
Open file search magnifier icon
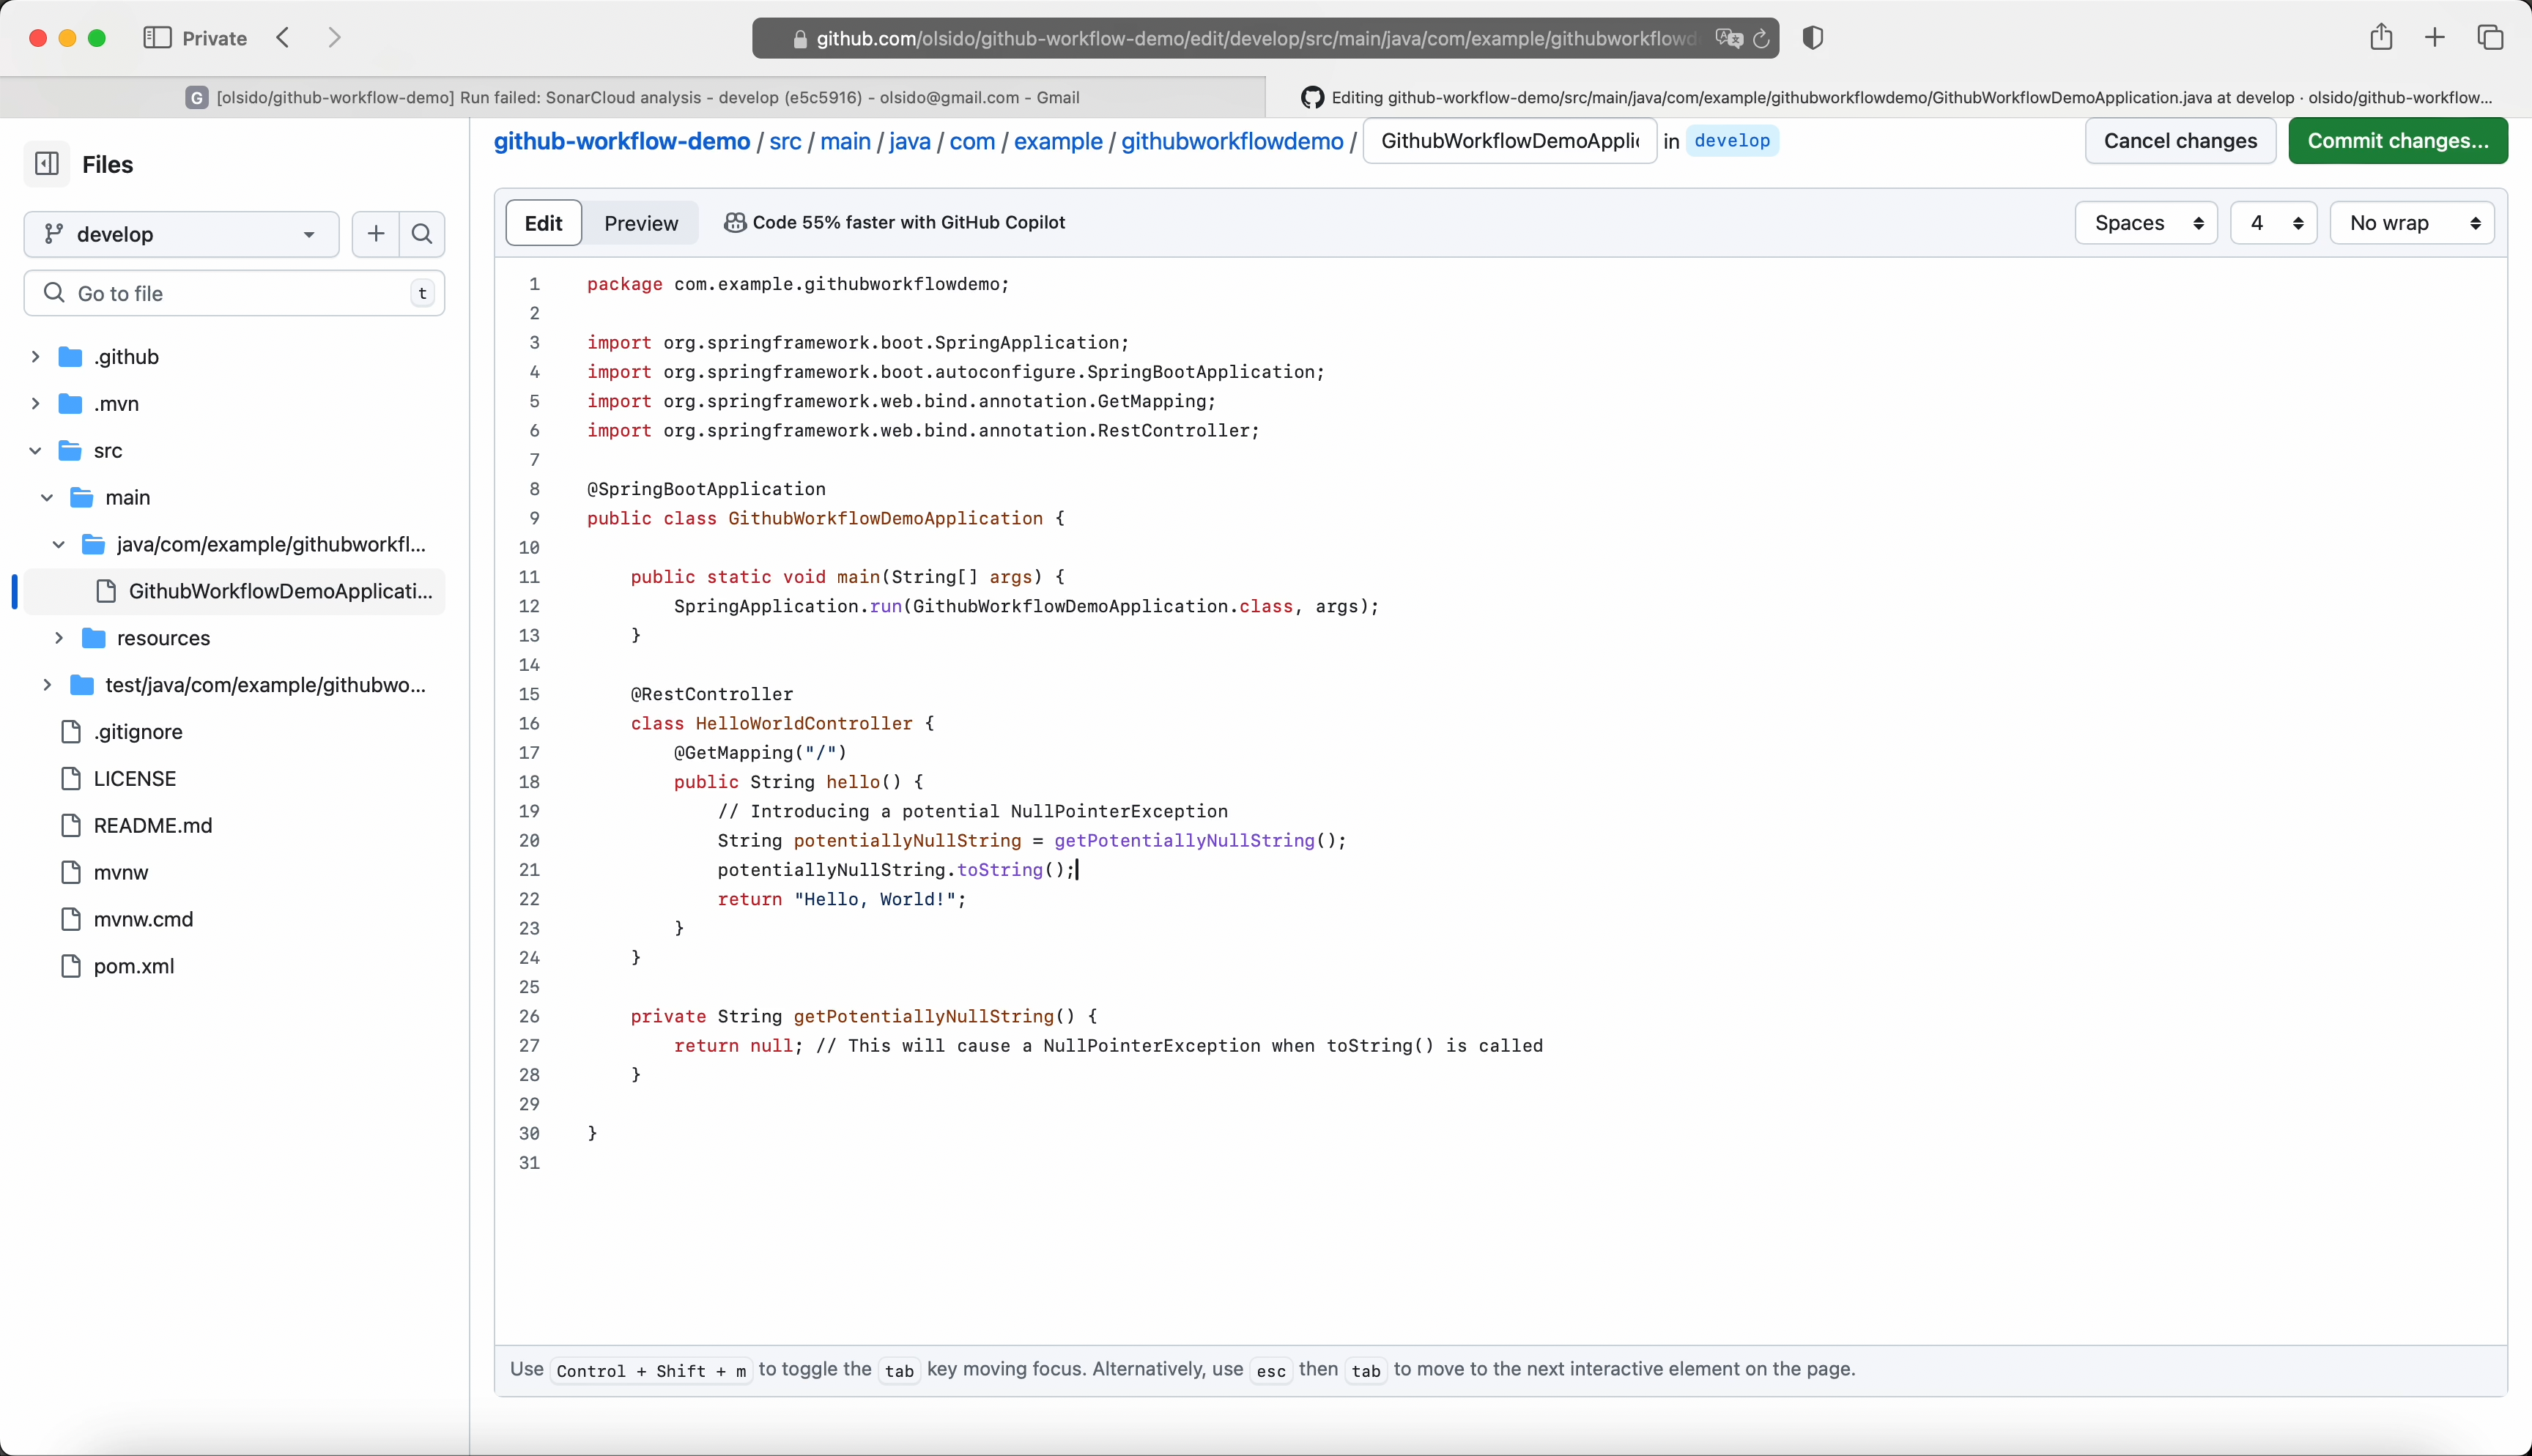click(422, 234)
